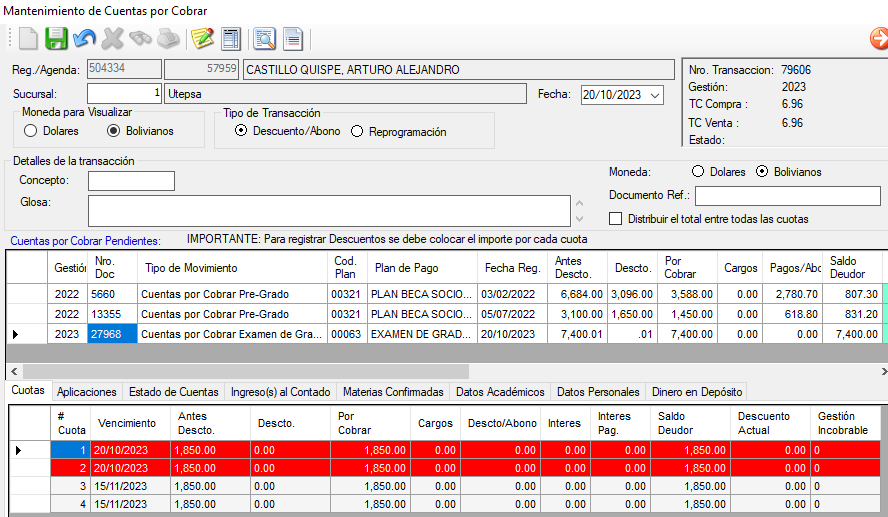Click the Gestión Incobrable column header
888x517 pixels.
point(846,423)
